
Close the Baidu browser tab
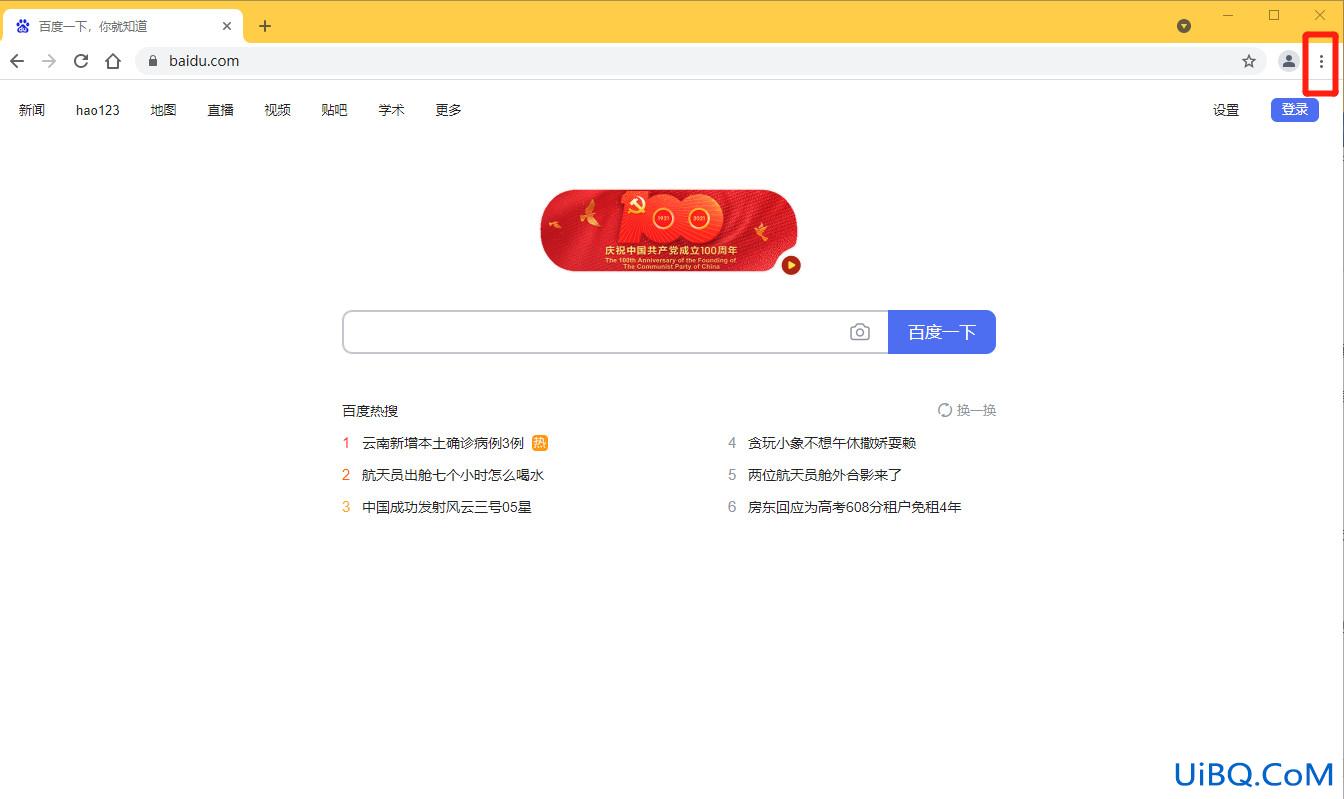pyautogui.click(x=228, y=26)
